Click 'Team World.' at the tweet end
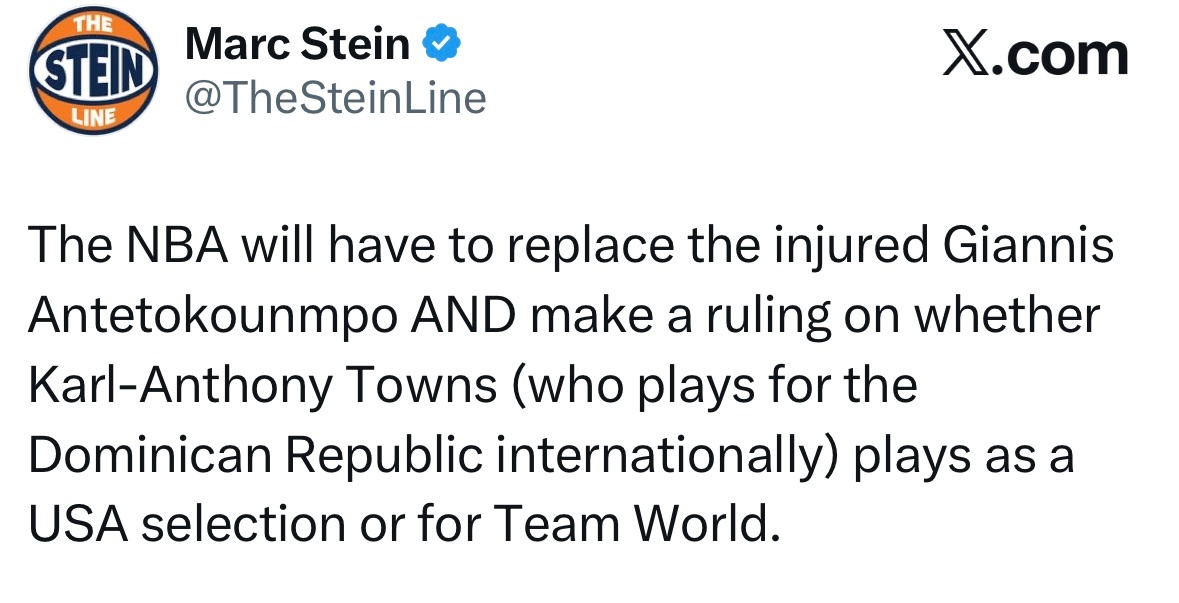The height and width of the screenshot is (603, 1179). pos(638,524)
